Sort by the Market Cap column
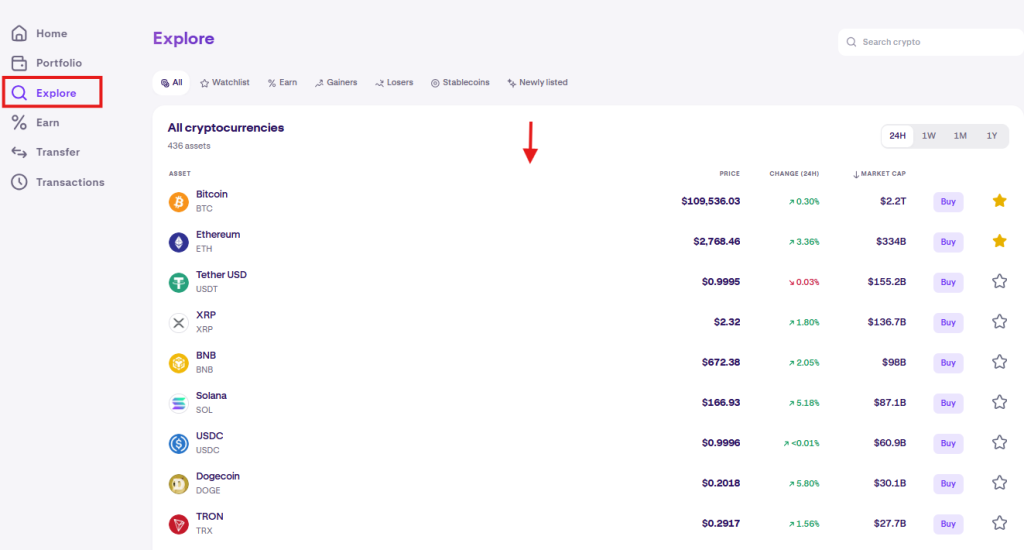The image size is (1024, 550). pyautogui.click(x=879, y=174)
